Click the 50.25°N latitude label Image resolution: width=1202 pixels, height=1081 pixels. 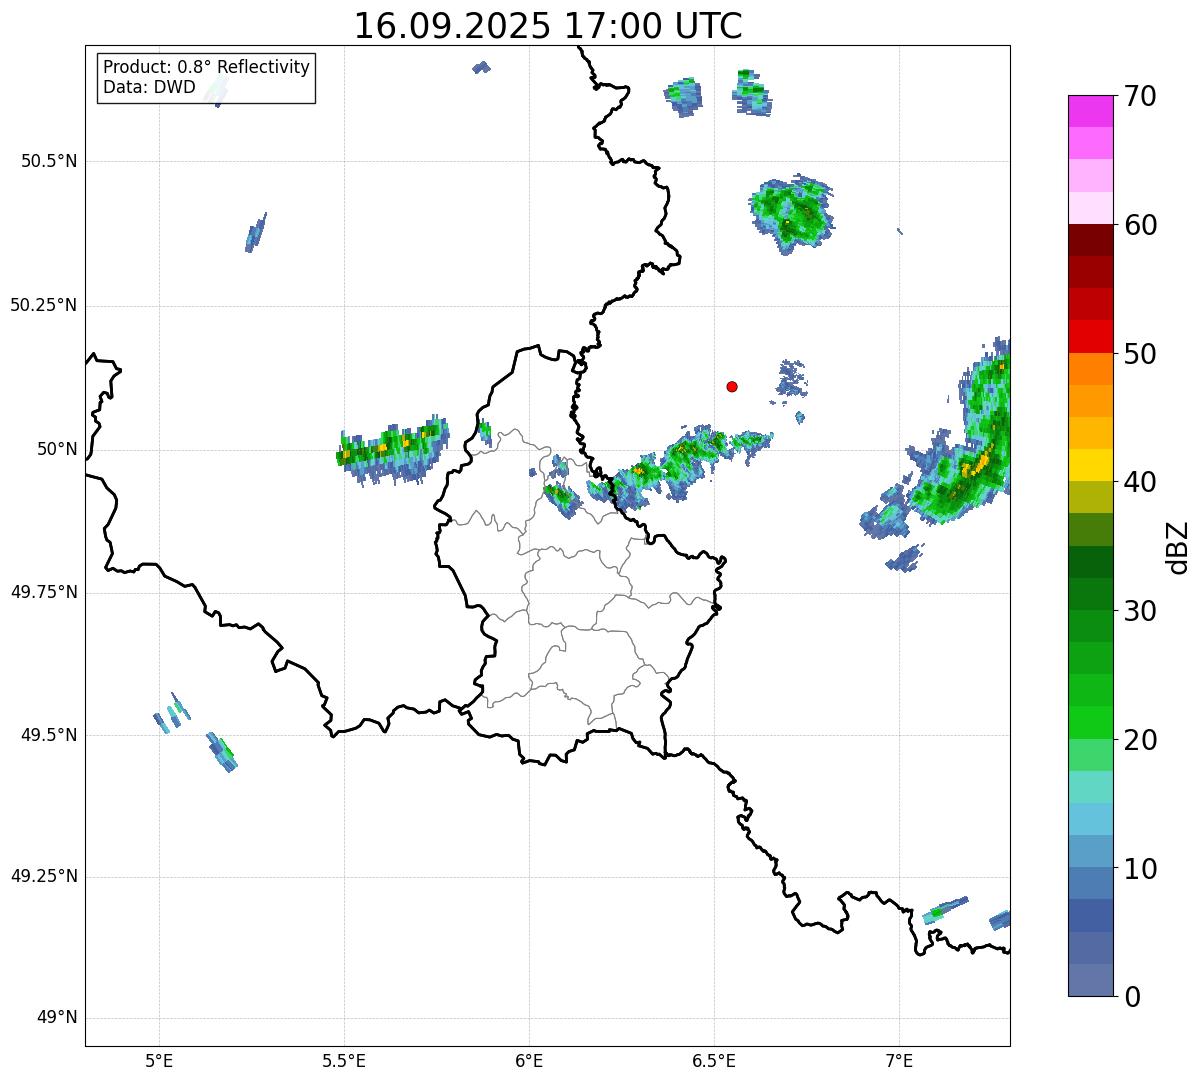click(43, 305)
